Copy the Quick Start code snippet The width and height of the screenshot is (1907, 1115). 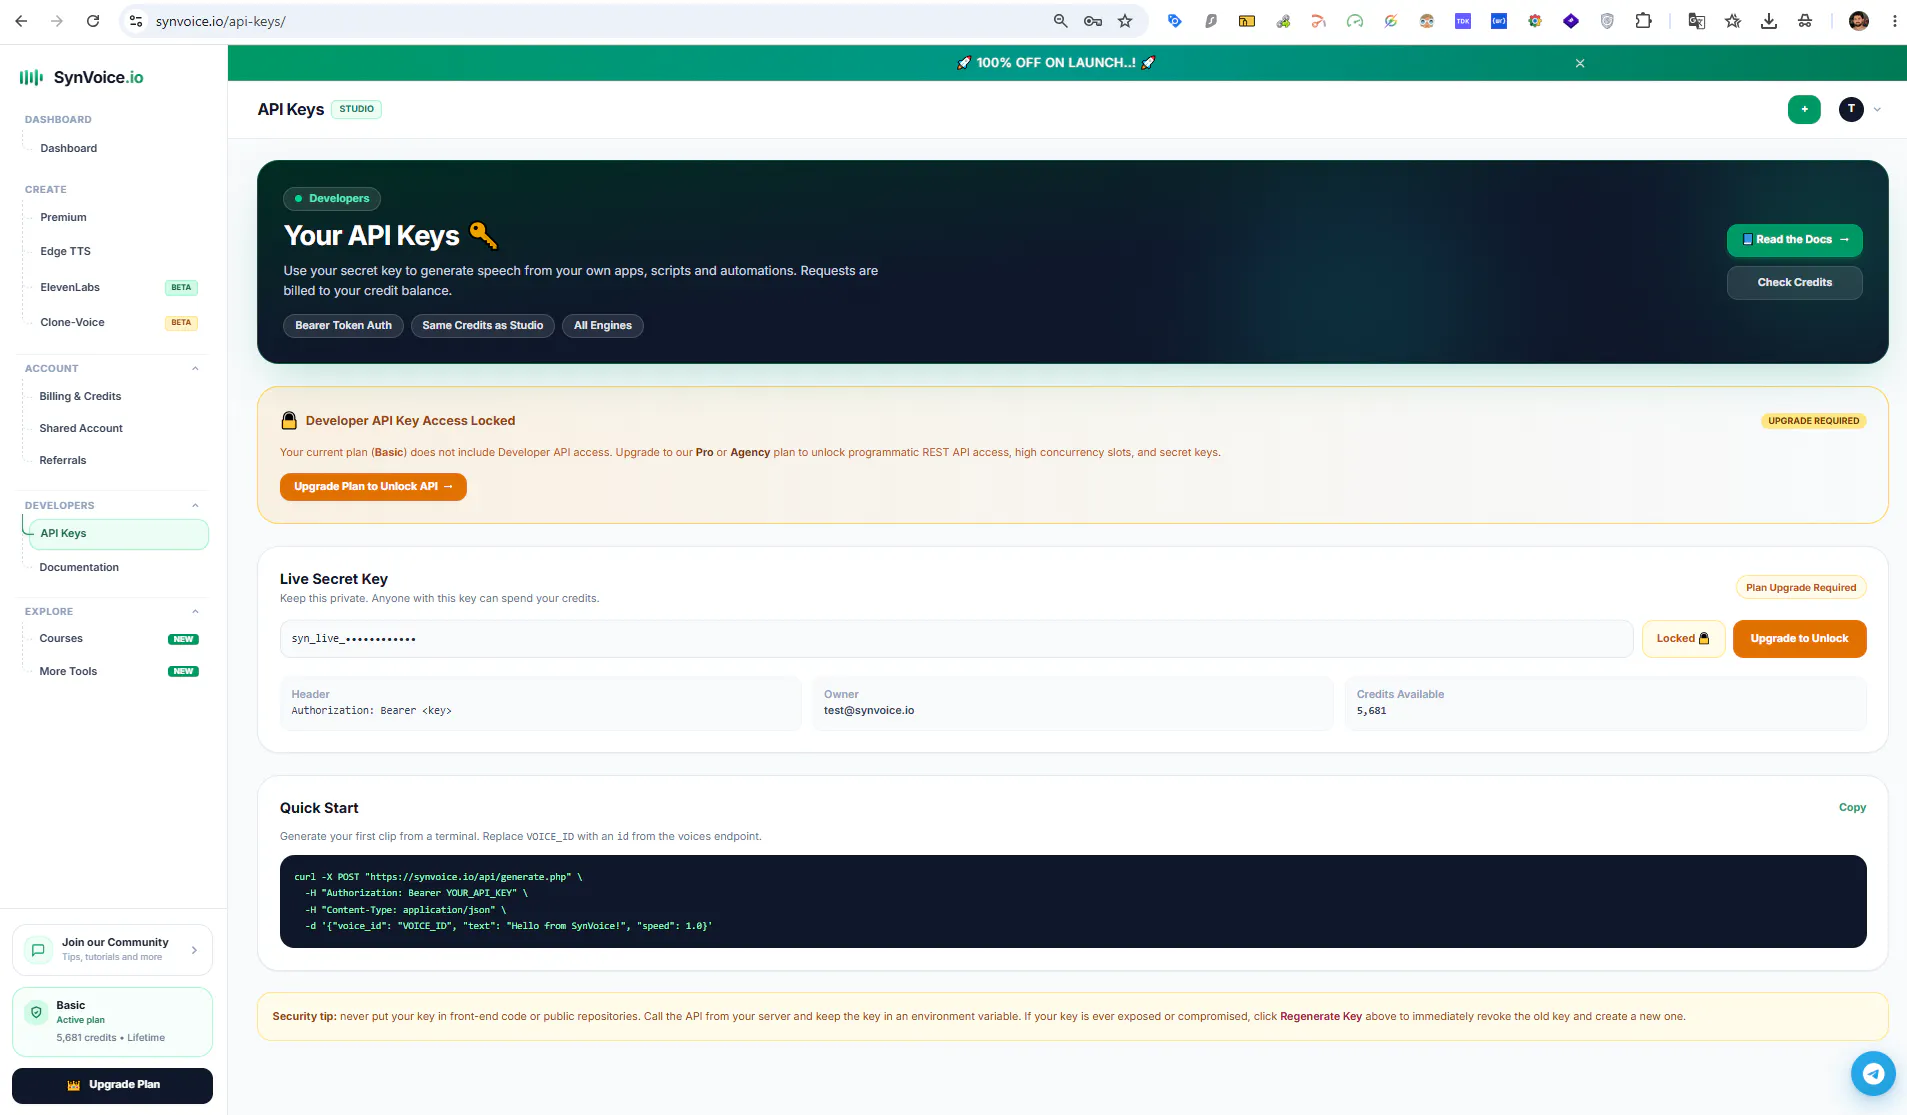tap(1852, 808)
